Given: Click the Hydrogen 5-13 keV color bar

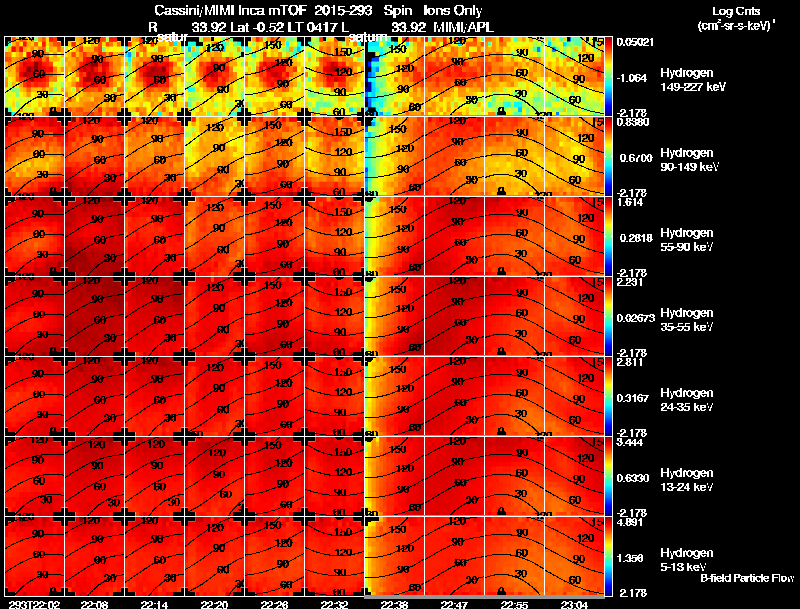Looking at the screenshot, I should [608, 557].
